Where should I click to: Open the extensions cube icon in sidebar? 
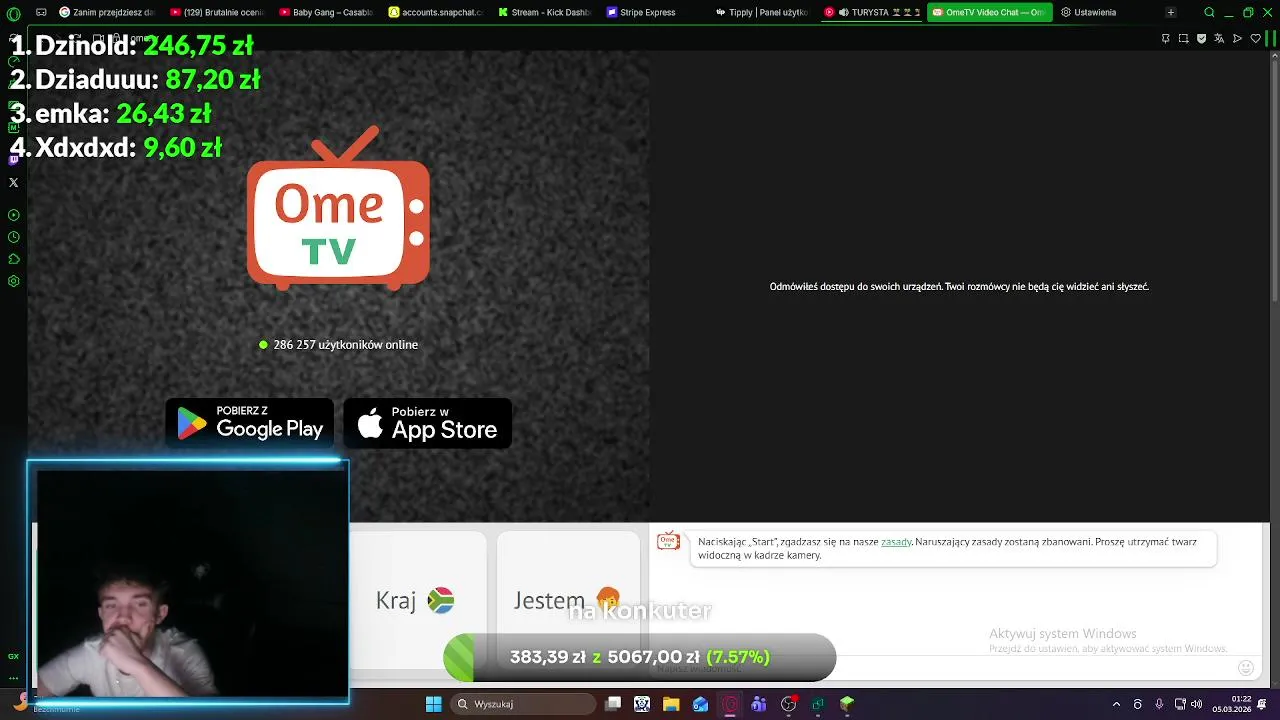point(13,259)
